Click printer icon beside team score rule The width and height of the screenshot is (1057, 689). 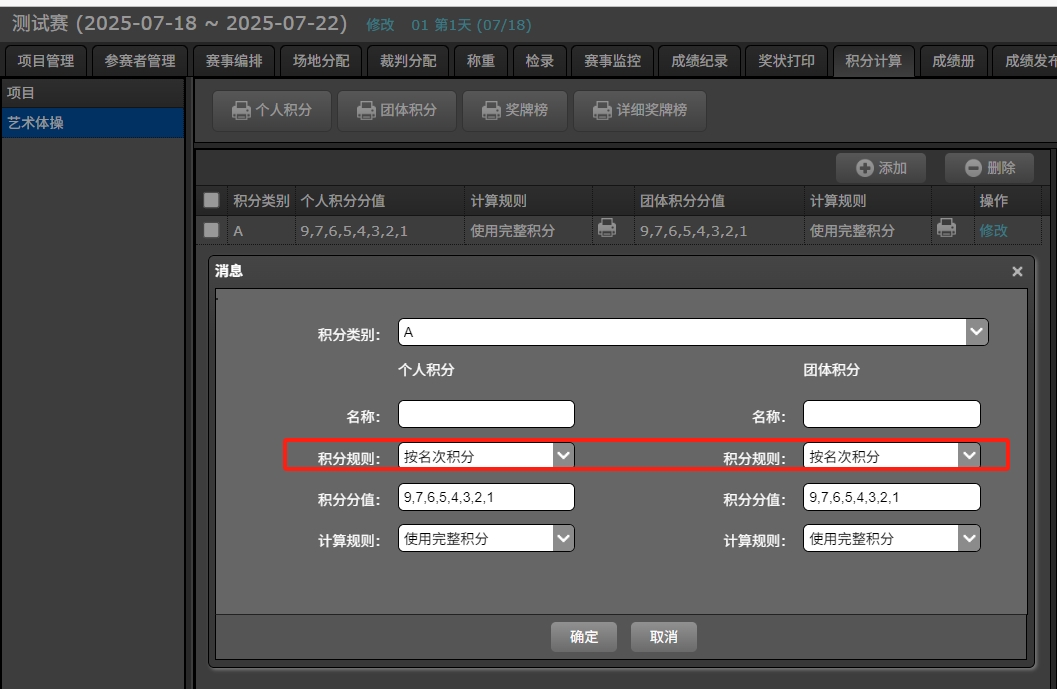(x=945, y=229)
